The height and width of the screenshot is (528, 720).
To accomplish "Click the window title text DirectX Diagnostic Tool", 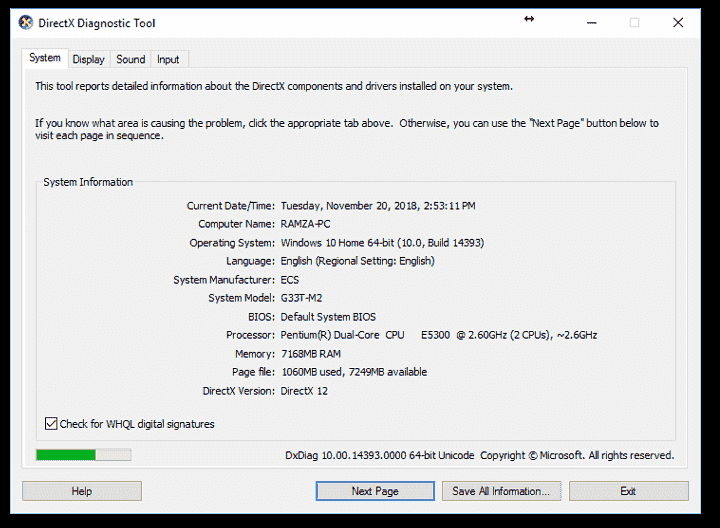I will point(97,23).
